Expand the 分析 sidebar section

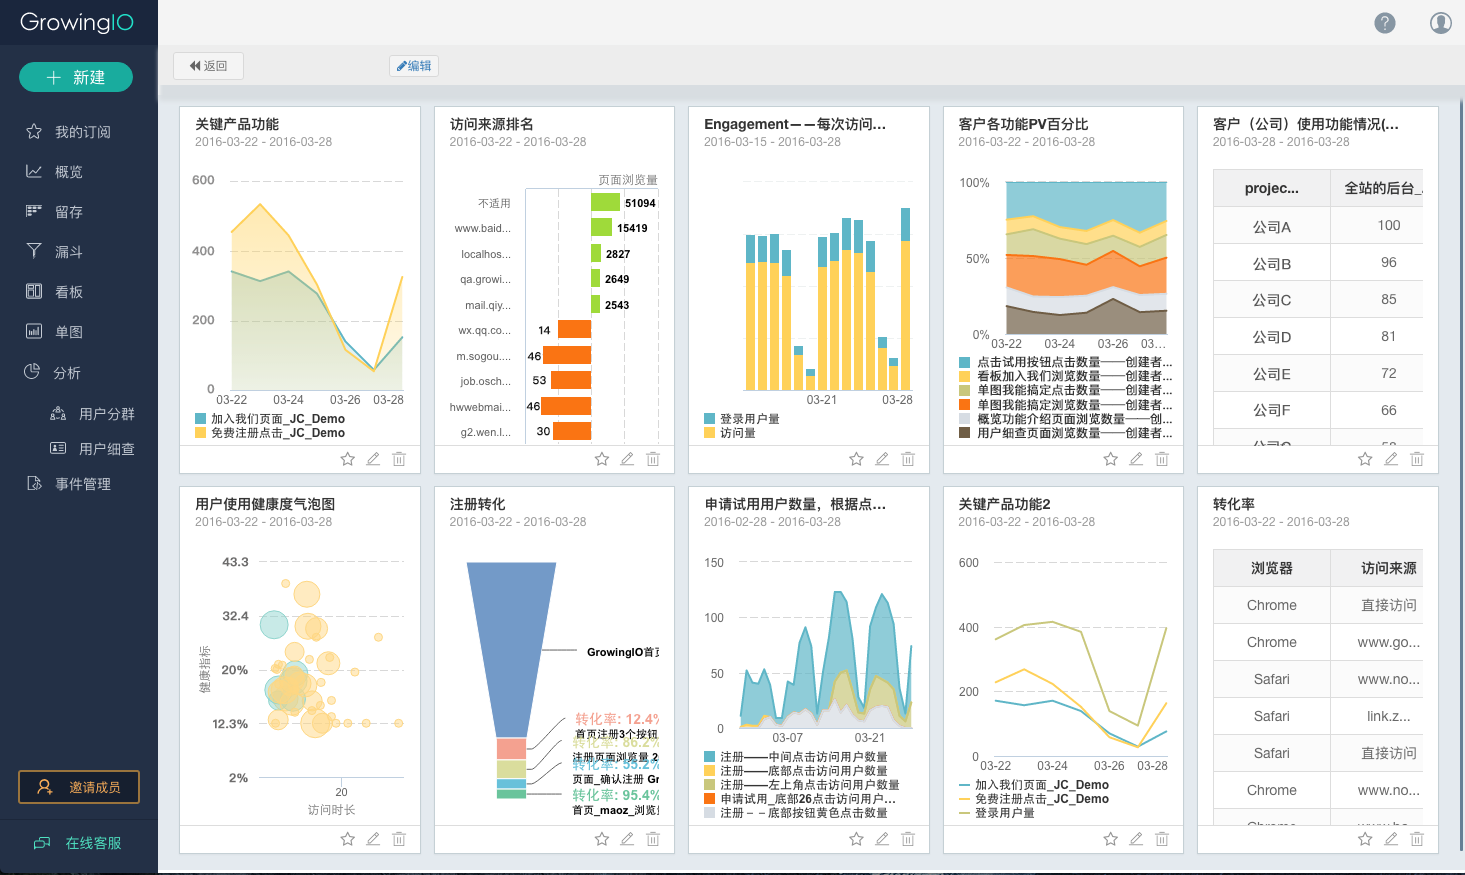(x=67, y=373)
